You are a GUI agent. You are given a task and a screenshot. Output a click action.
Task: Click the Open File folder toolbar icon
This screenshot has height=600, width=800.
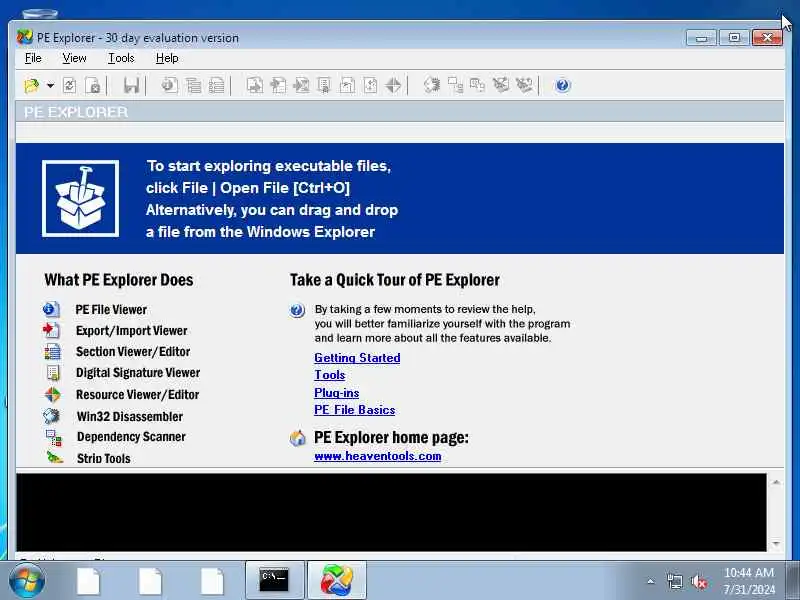(32, 85)
